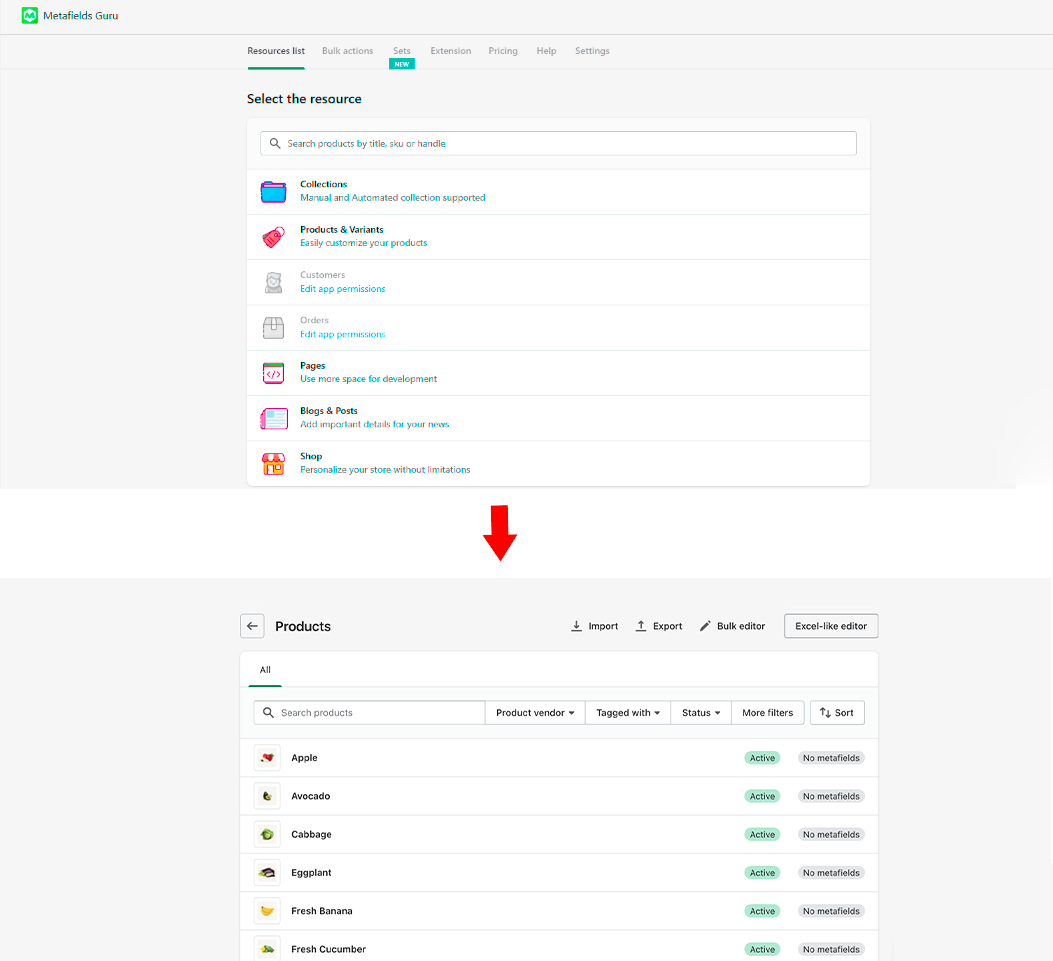Open the Collections folder icon
The width and height of the screenshot is (1053, 961).
tap(273, 192)
